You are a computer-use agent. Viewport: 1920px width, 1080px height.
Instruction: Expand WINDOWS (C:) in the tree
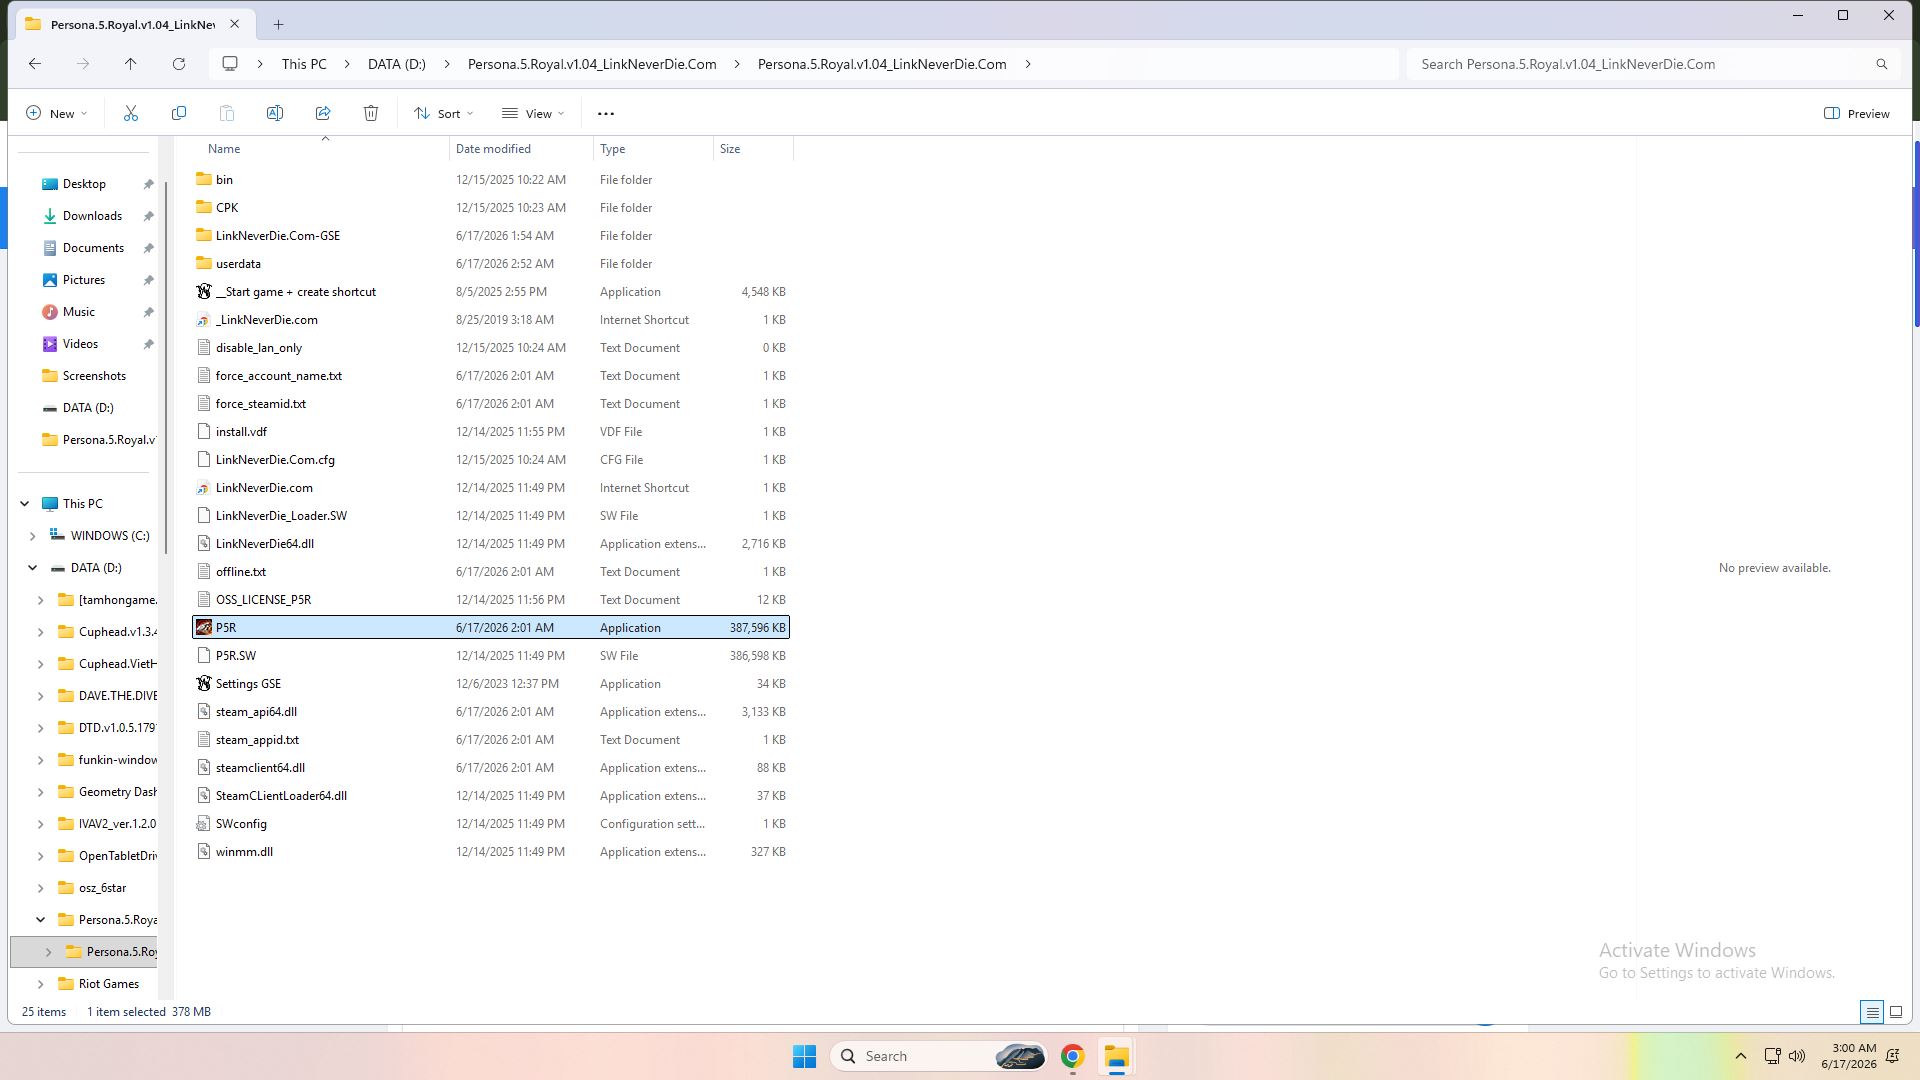coord(33,536)
